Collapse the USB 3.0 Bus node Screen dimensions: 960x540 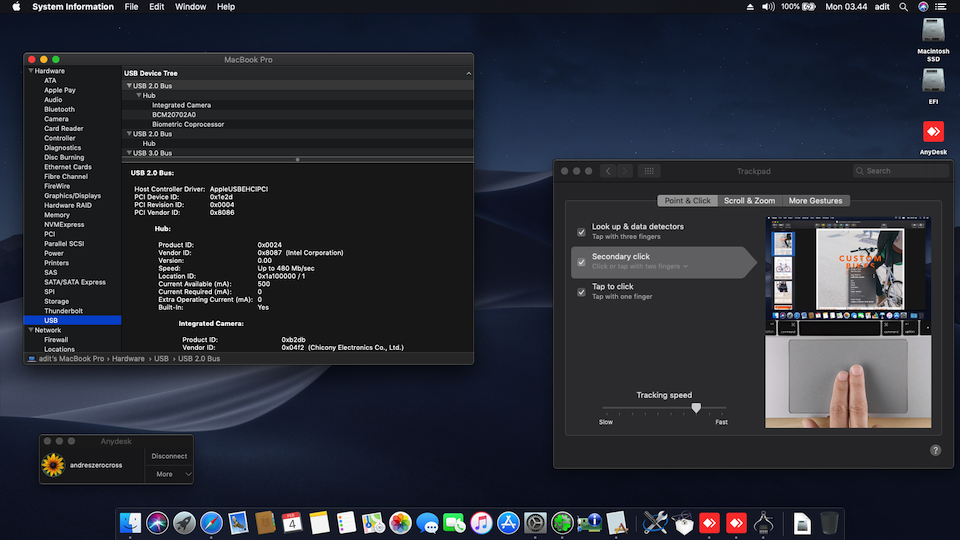tap(129, 153)
